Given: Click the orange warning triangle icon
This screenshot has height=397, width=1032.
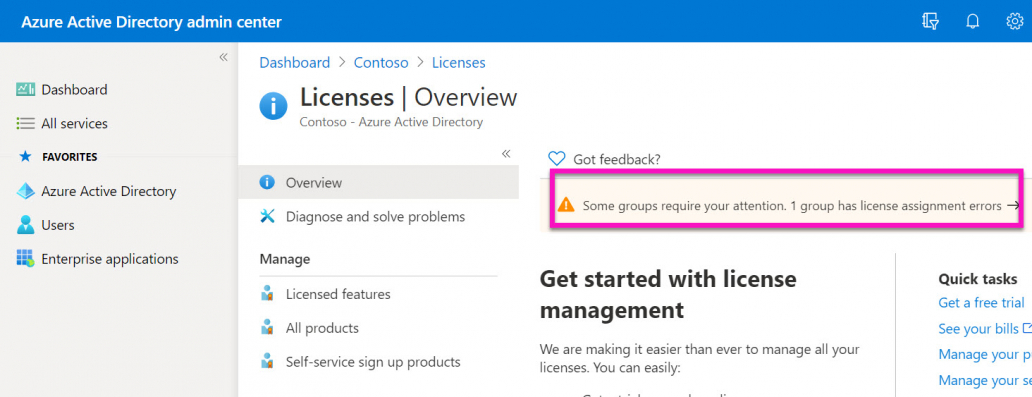Looking at the screenshot, I should click(x=565, y=205).
